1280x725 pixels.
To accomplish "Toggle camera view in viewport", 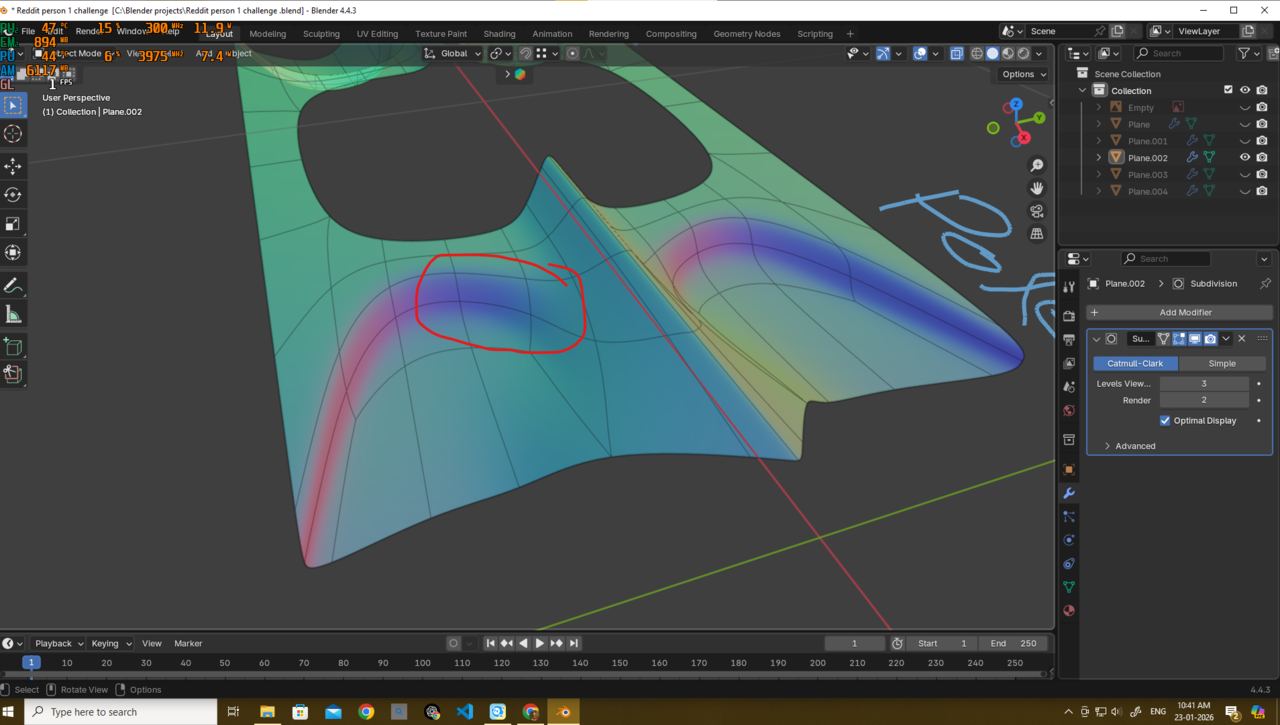I will [x=1037, y=211].
